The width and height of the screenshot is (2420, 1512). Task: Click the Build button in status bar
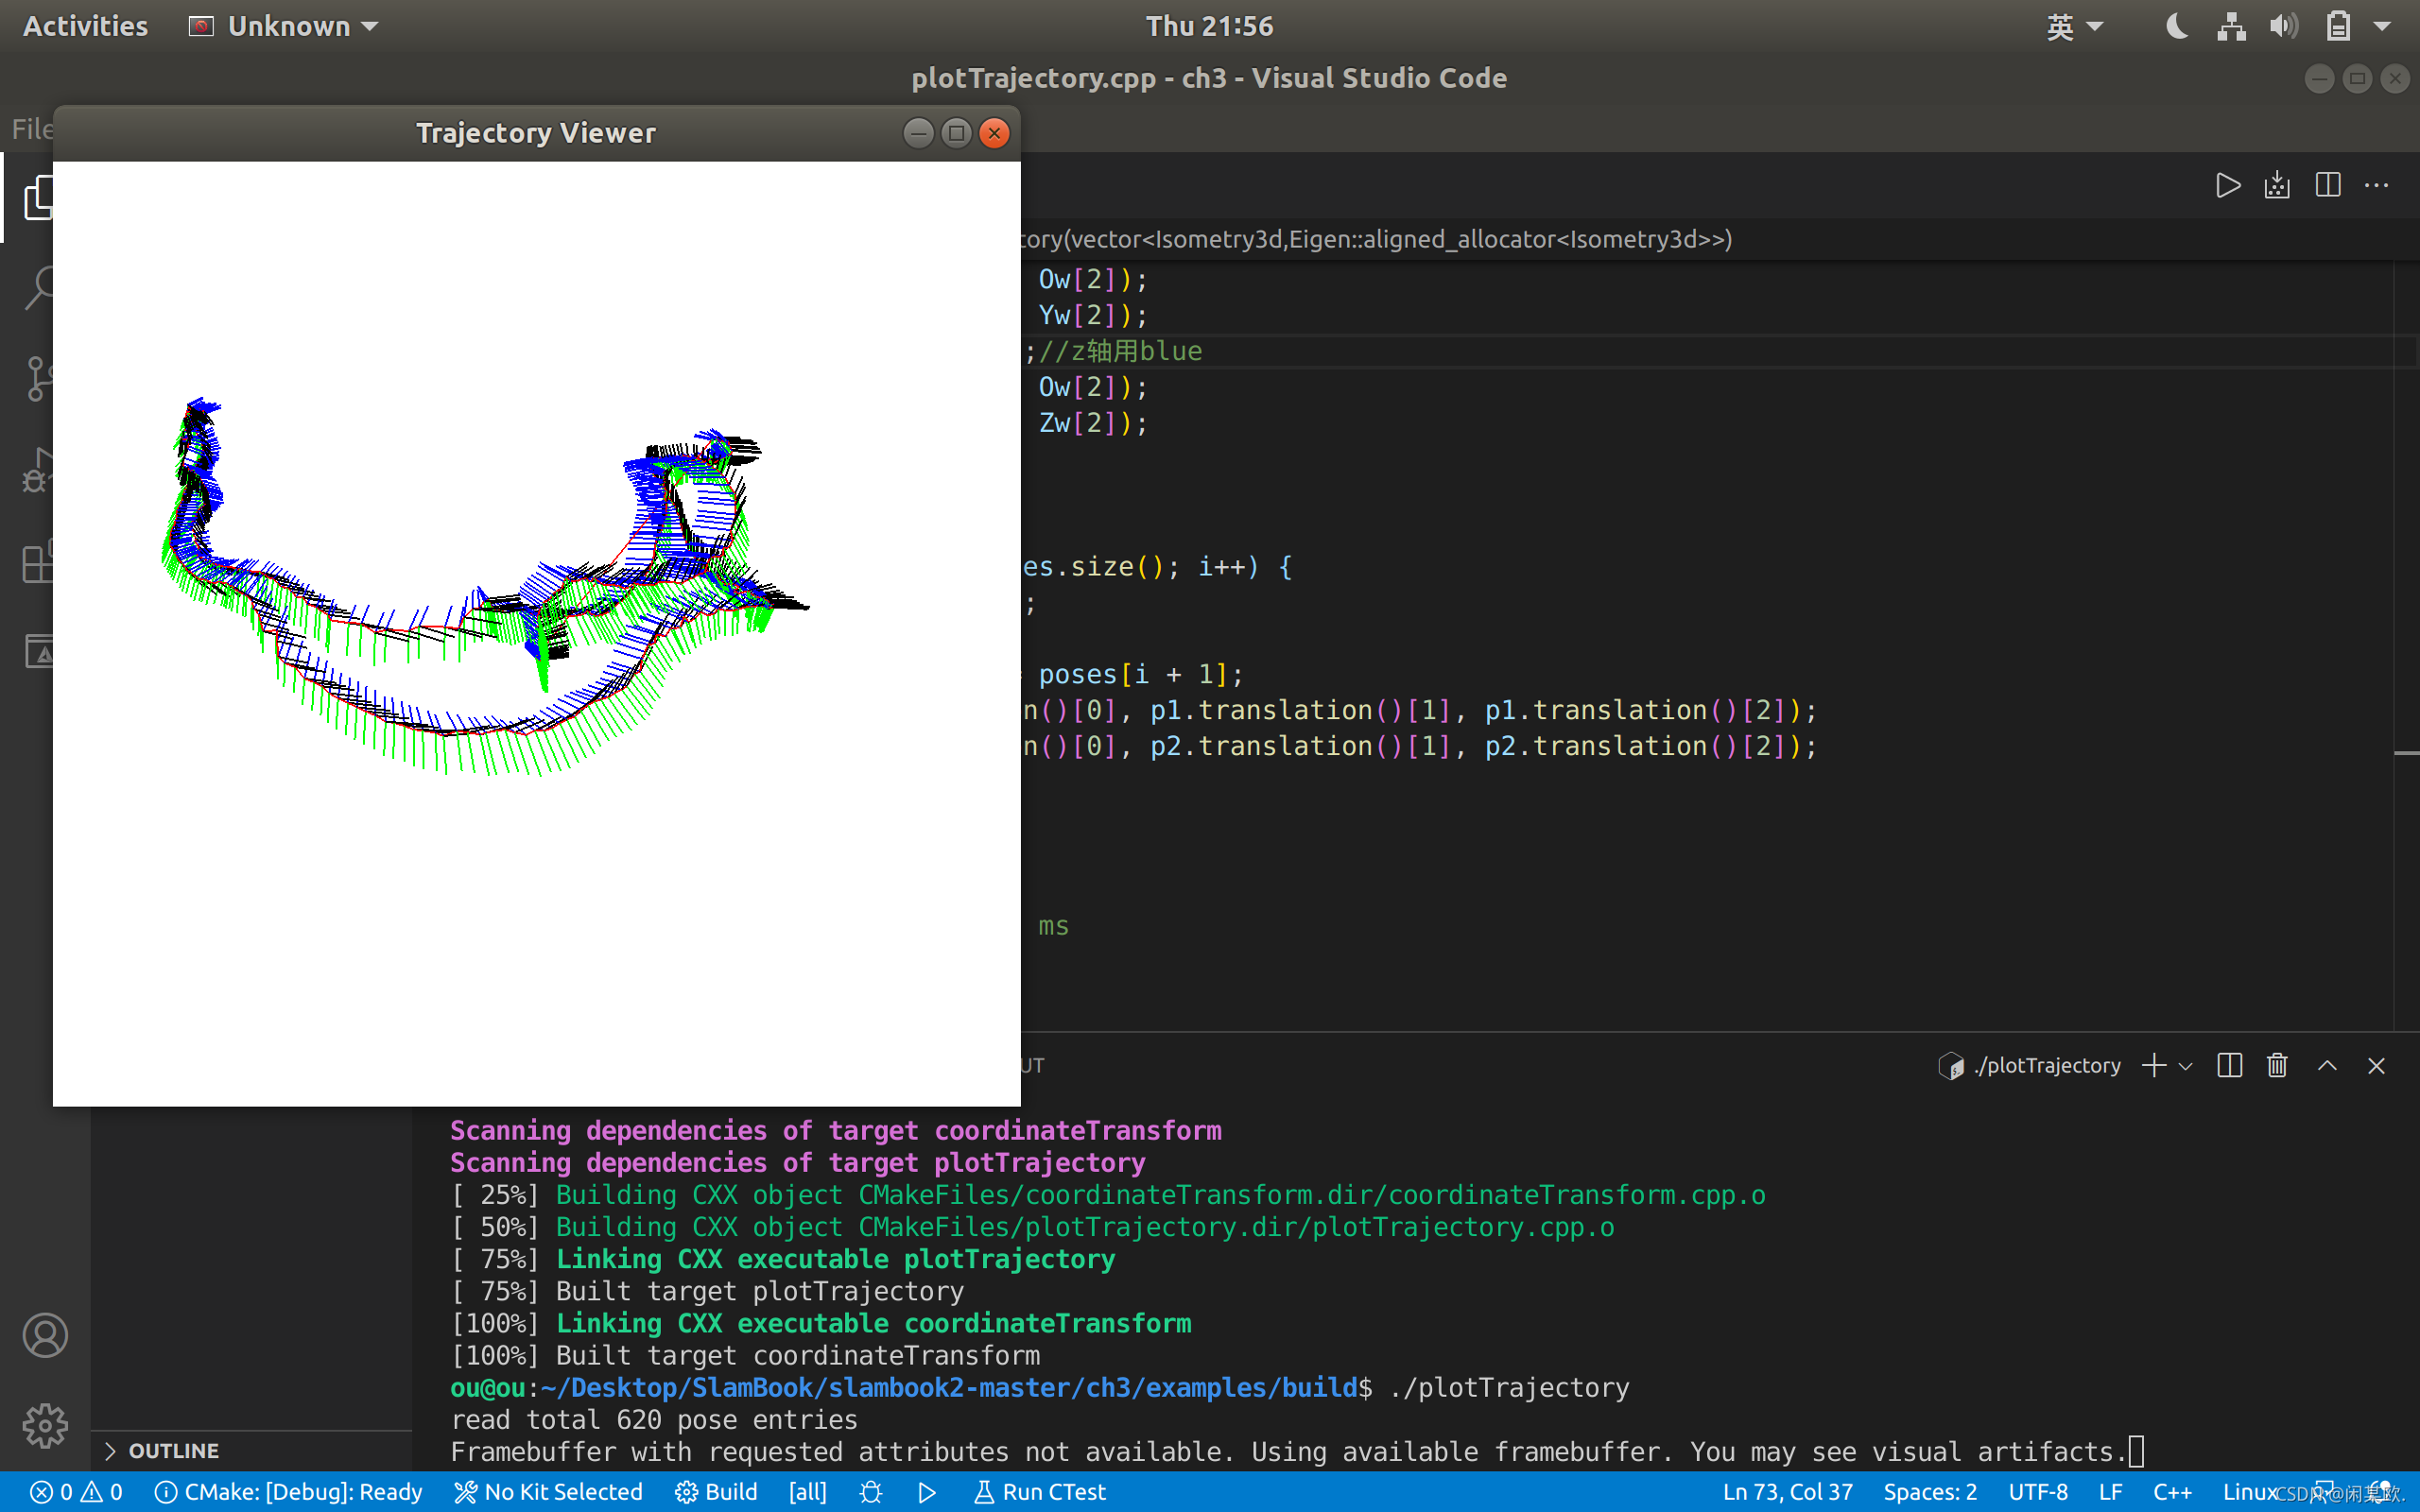pyautogui.click(x=716, y=1492)
